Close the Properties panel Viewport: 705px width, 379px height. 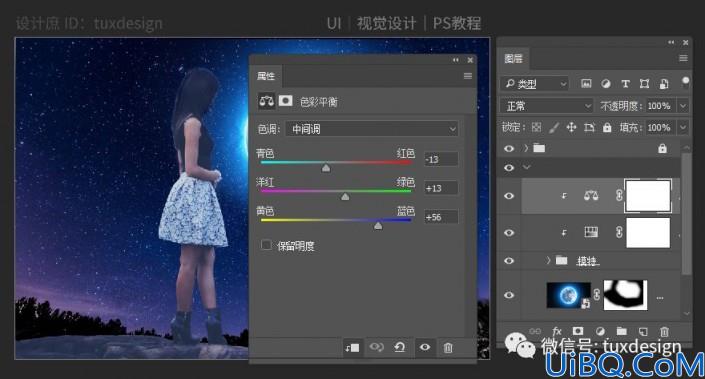pos(470,60)
